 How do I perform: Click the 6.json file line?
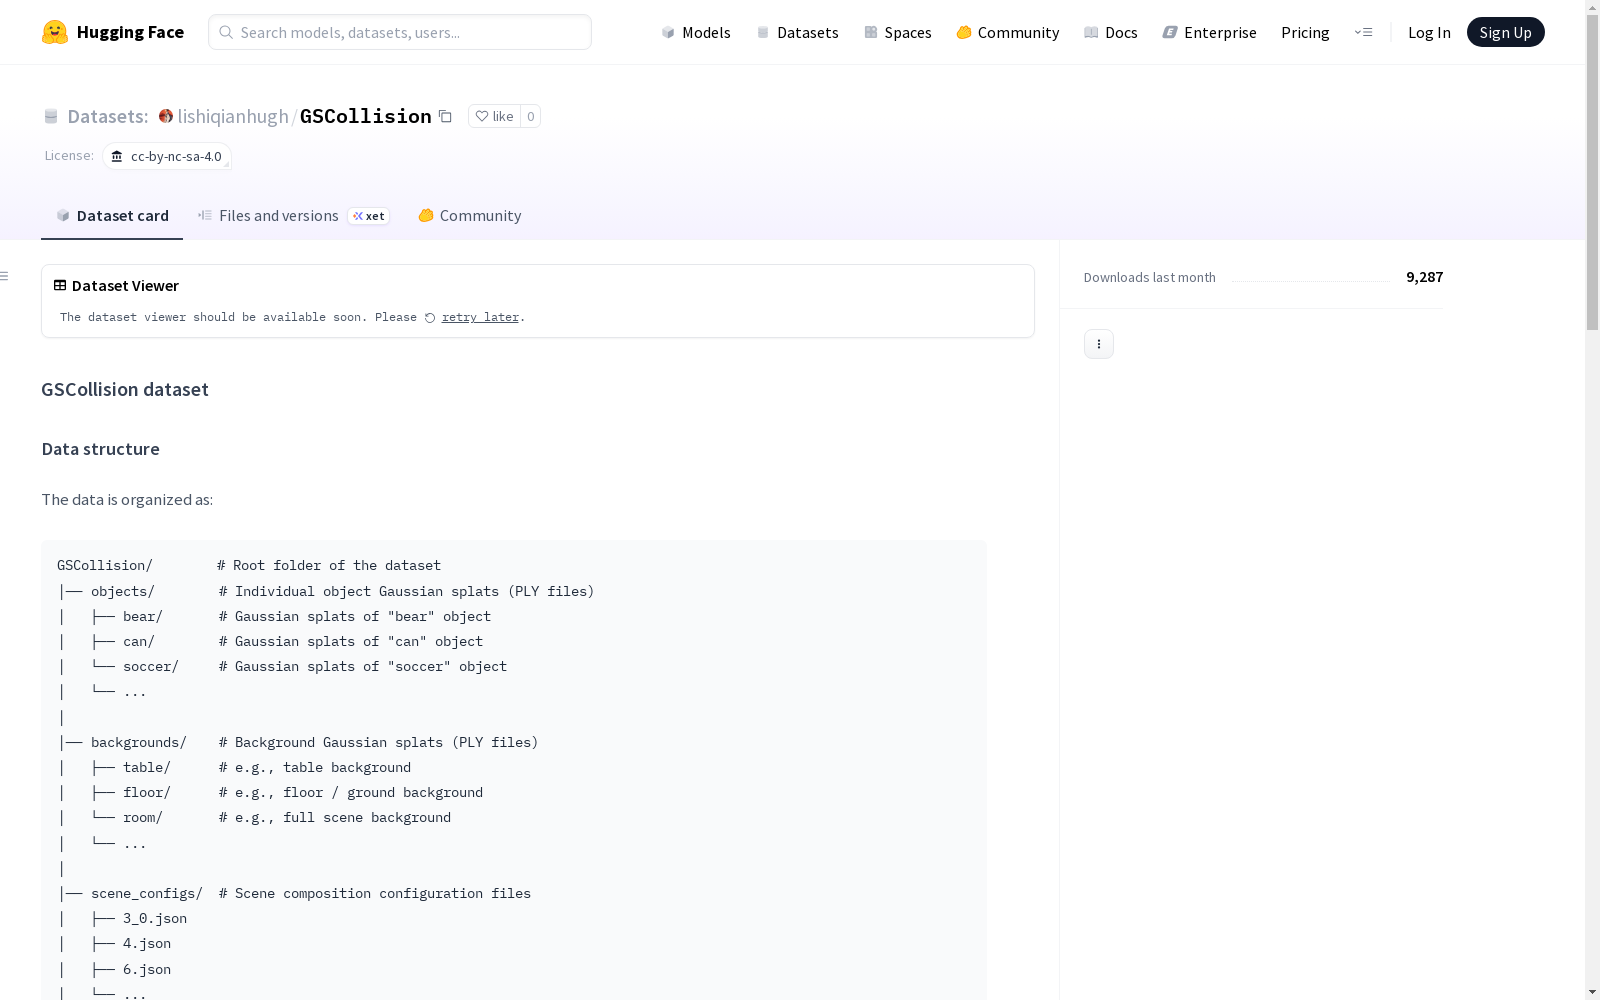[115, 969]
